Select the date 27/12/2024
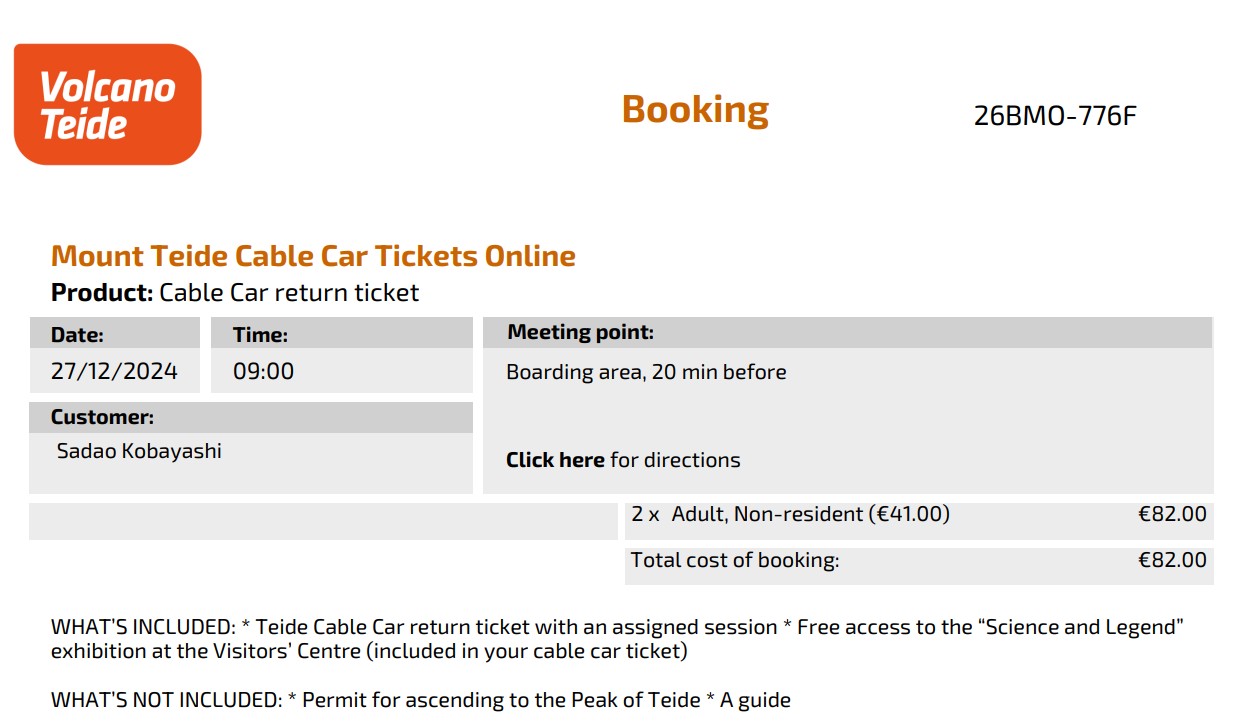This screenshot has width=1246, height=727. point(114,372)
